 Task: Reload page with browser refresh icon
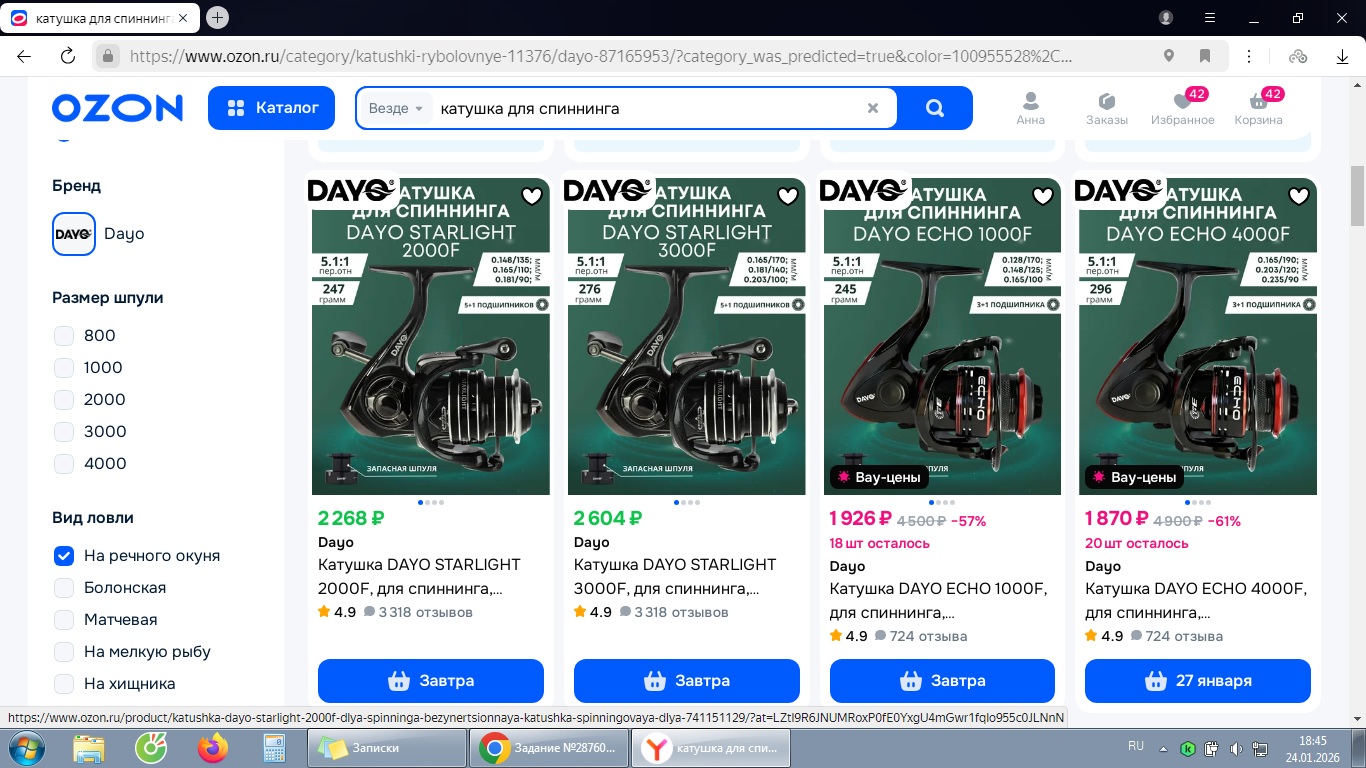point(68,56)
